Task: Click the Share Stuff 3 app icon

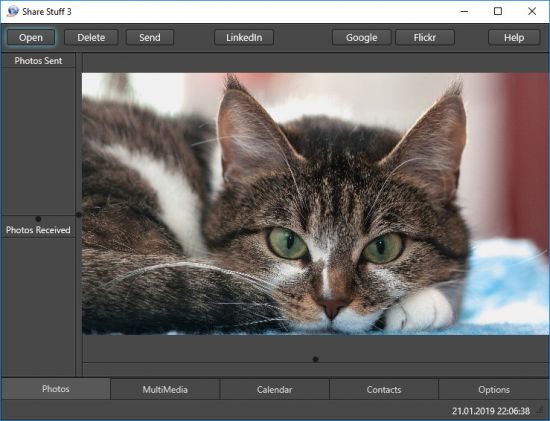Action: (x=12, y=11)
